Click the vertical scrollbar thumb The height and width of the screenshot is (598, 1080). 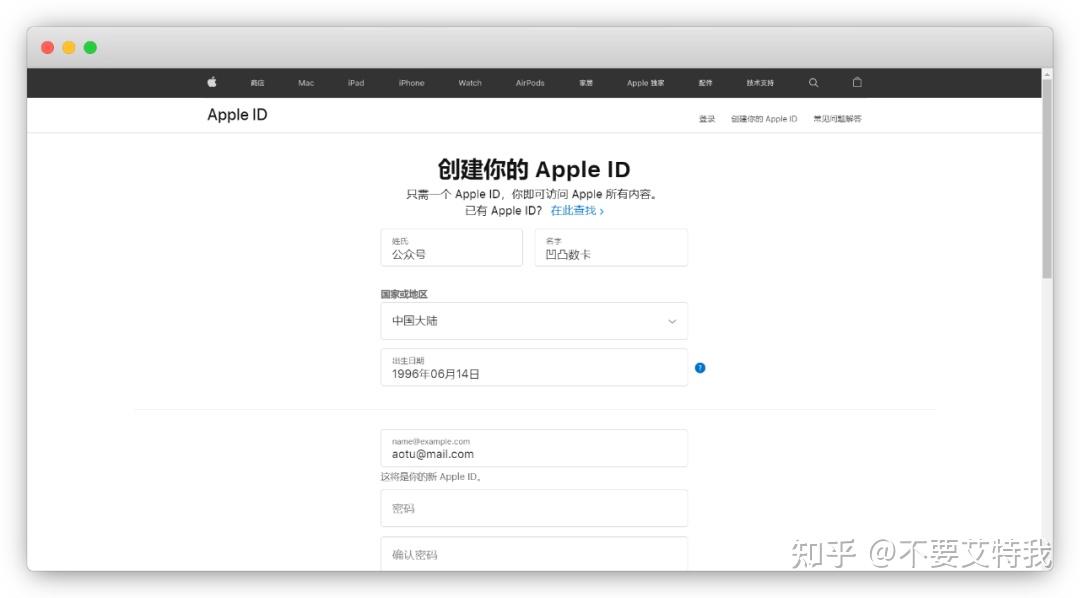1047,179
